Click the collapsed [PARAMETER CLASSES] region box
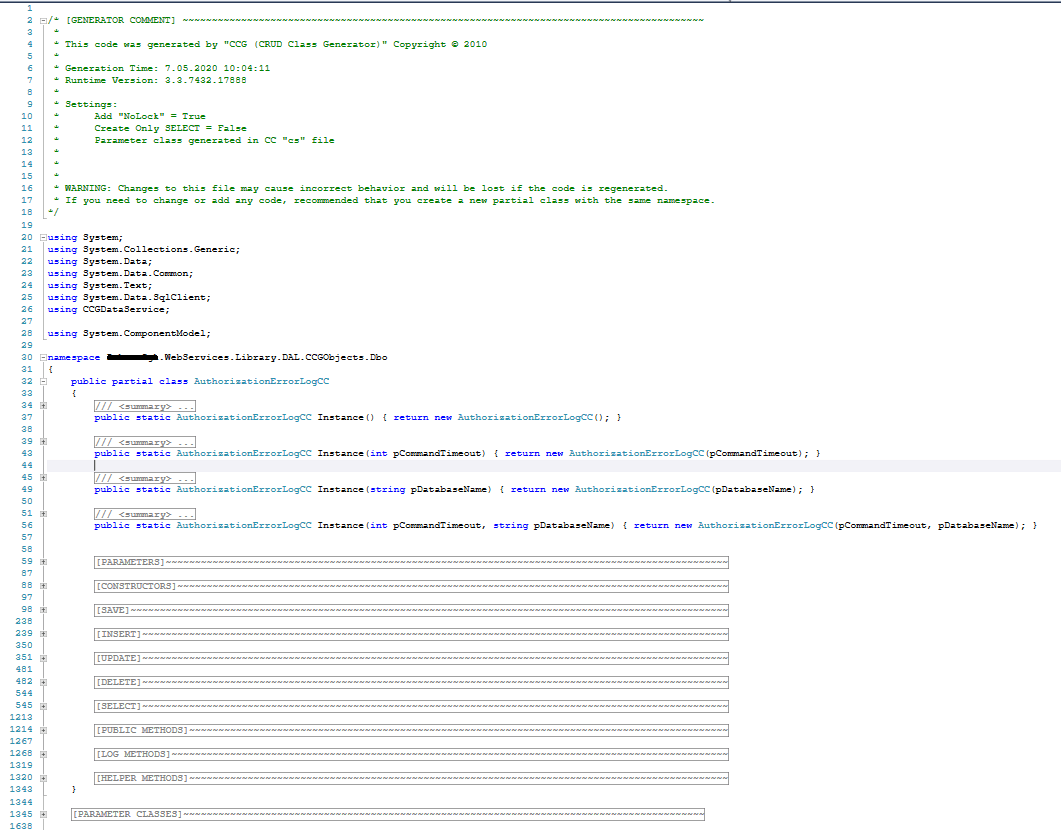The width and height of the screenshot is (1061, 830). click(x=388, y=814)
